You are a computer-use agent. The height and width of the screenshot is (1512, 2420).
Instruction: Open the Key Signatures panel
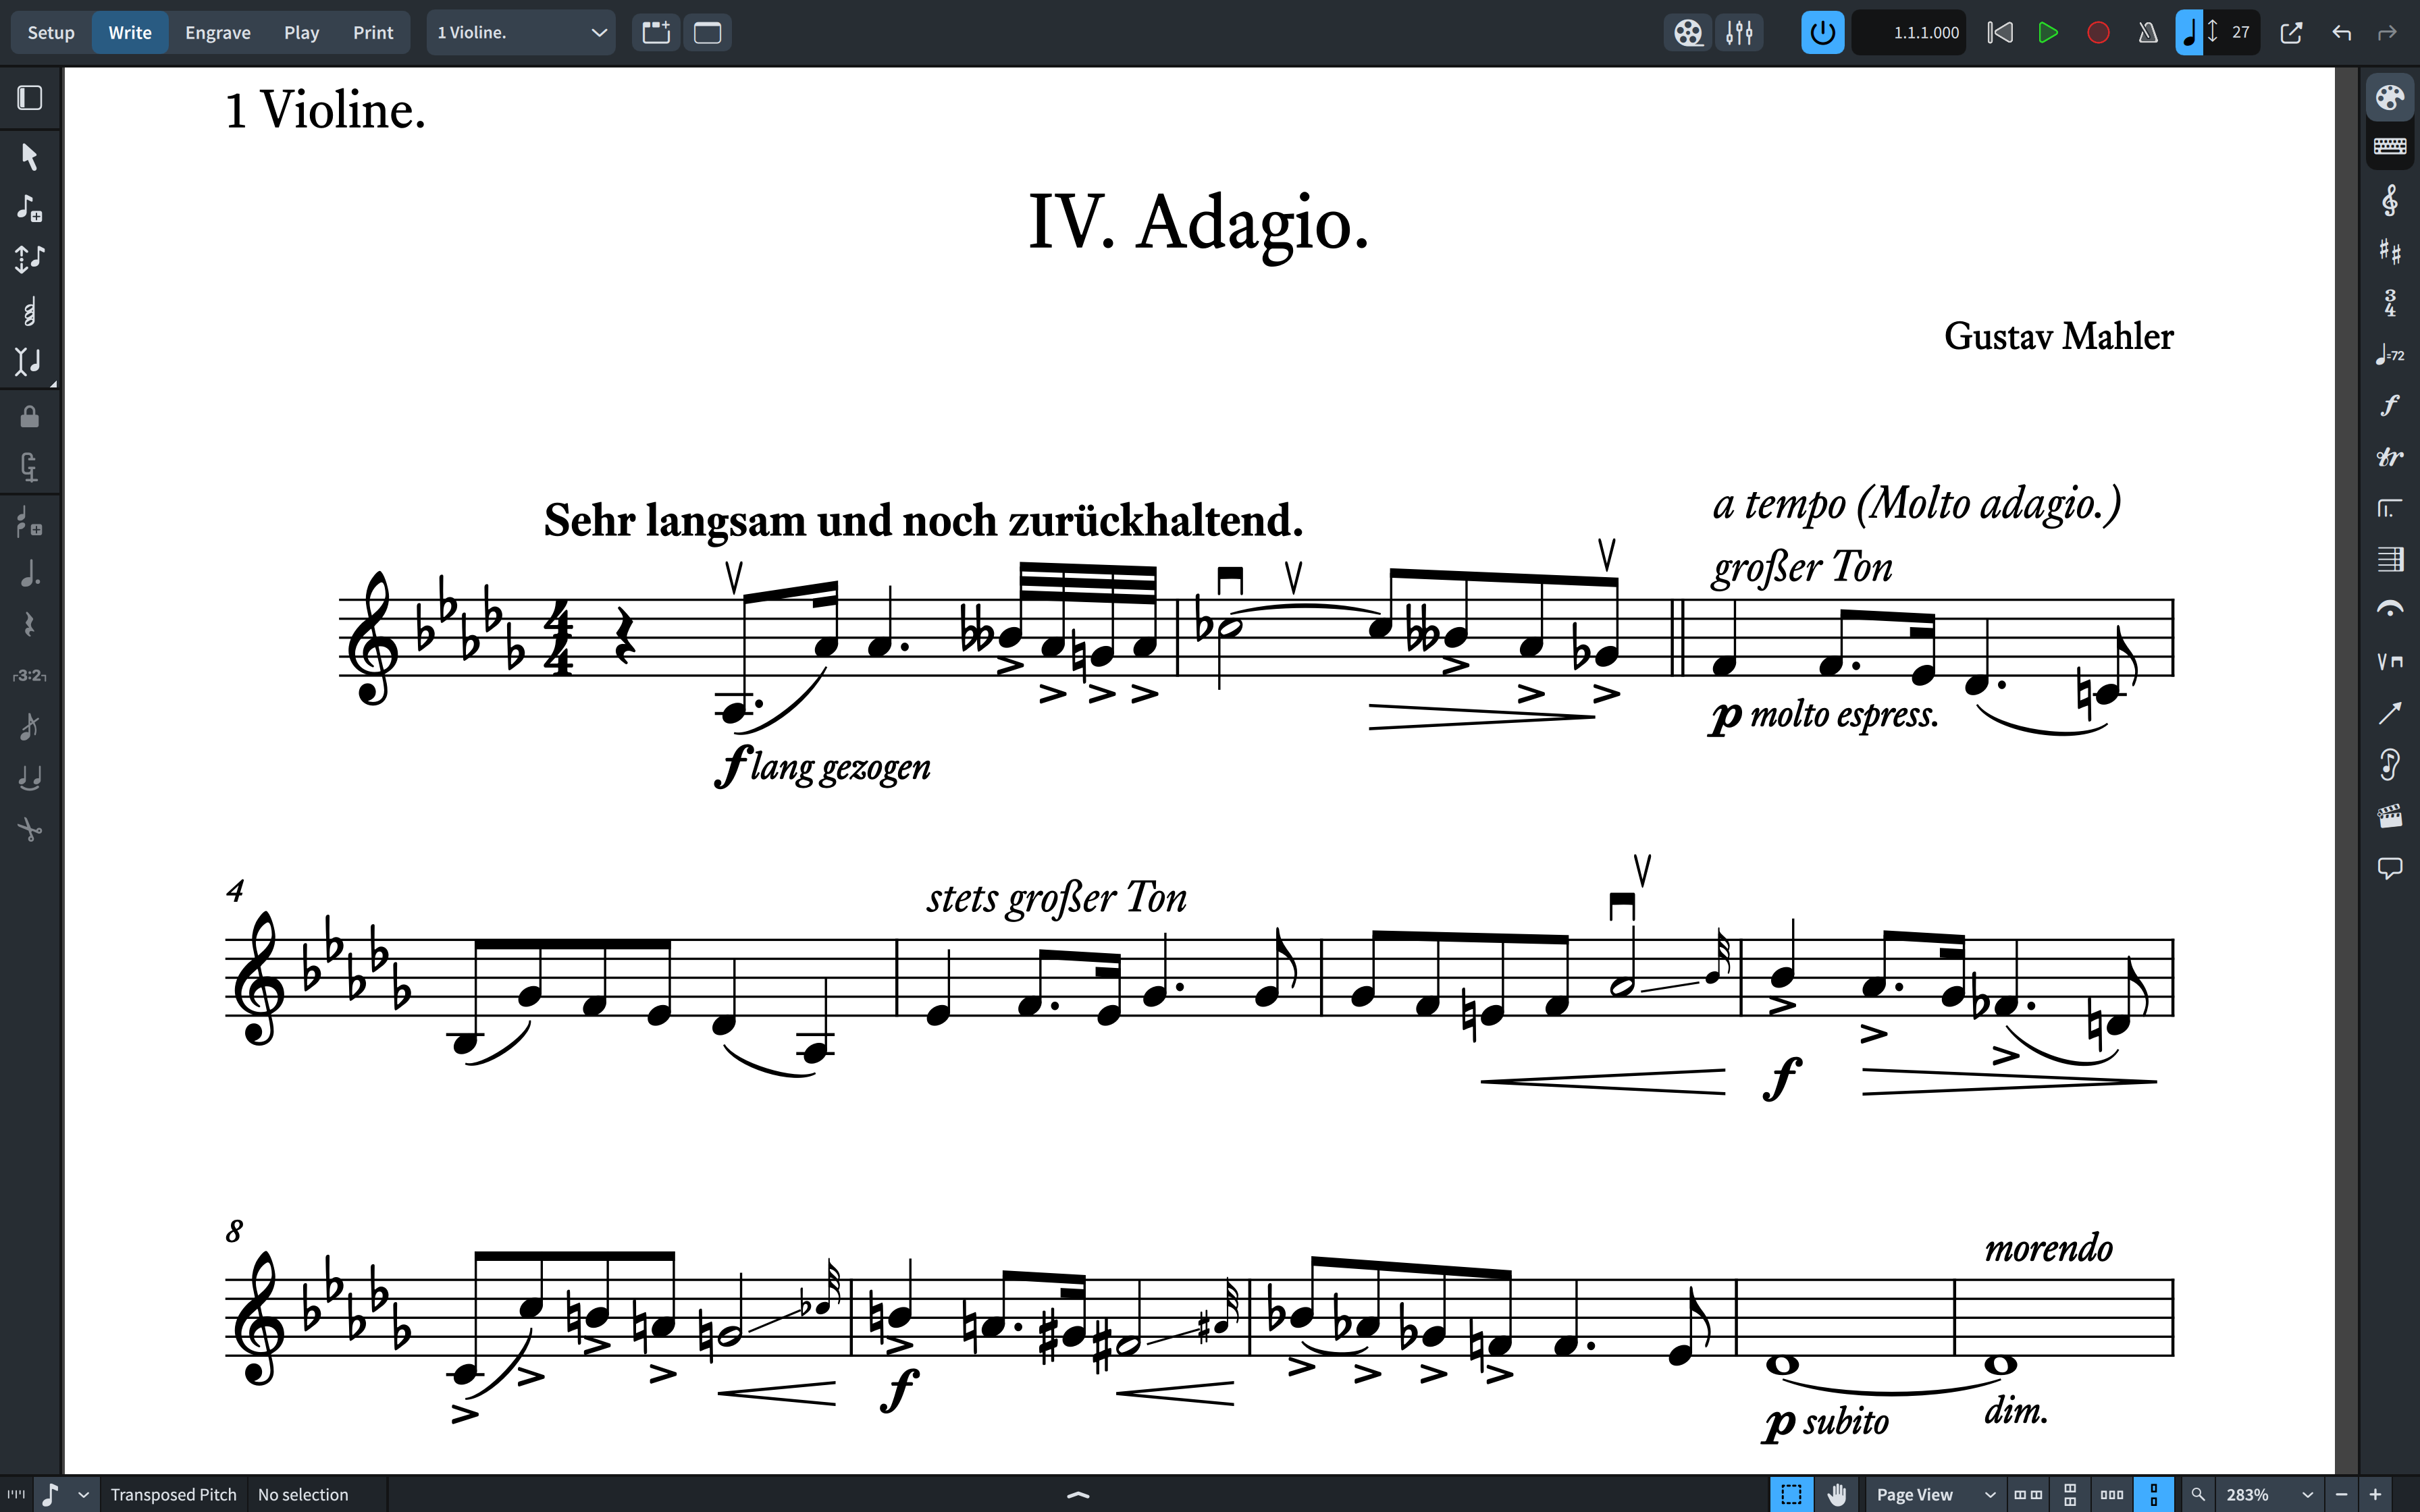(x=2390, y=251)
